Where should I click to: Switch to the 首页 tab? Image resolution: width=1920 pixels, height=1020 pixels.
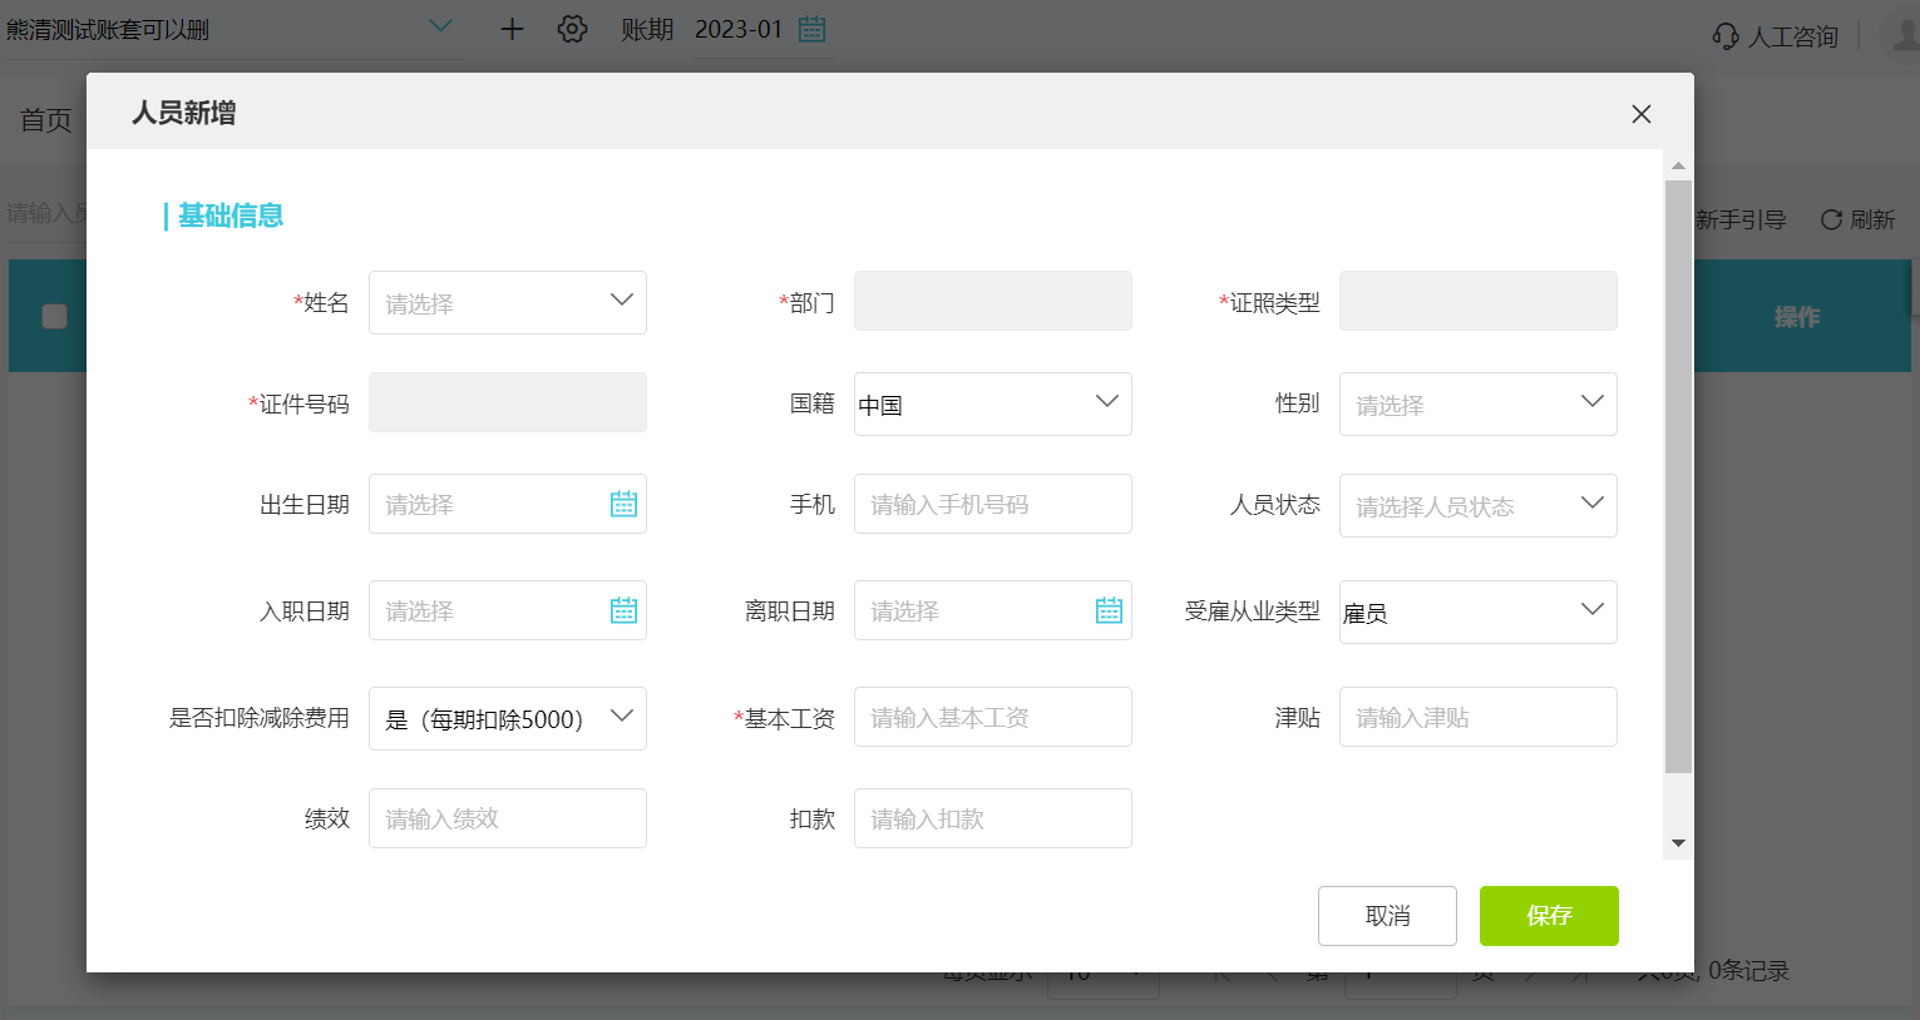tap(46, 120)
